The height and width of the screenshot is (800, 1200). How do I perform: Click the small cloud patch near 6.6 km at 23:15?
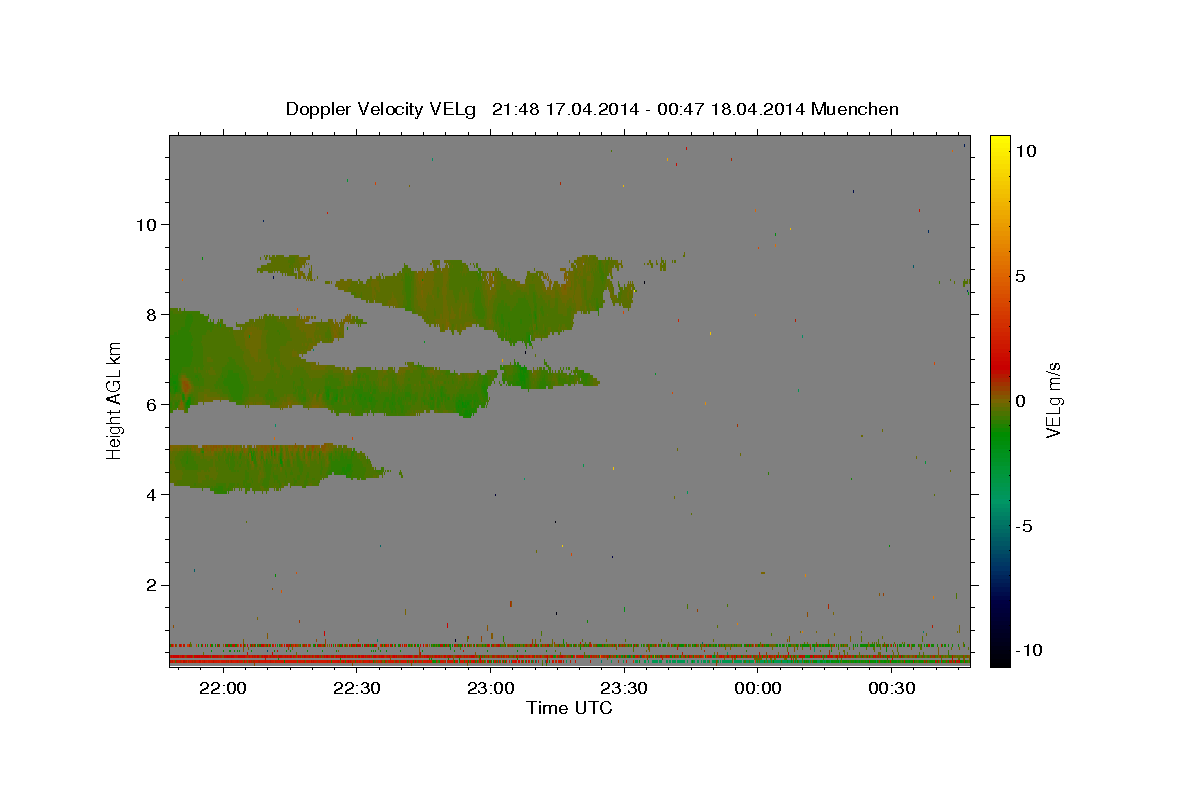click(548, 376)
